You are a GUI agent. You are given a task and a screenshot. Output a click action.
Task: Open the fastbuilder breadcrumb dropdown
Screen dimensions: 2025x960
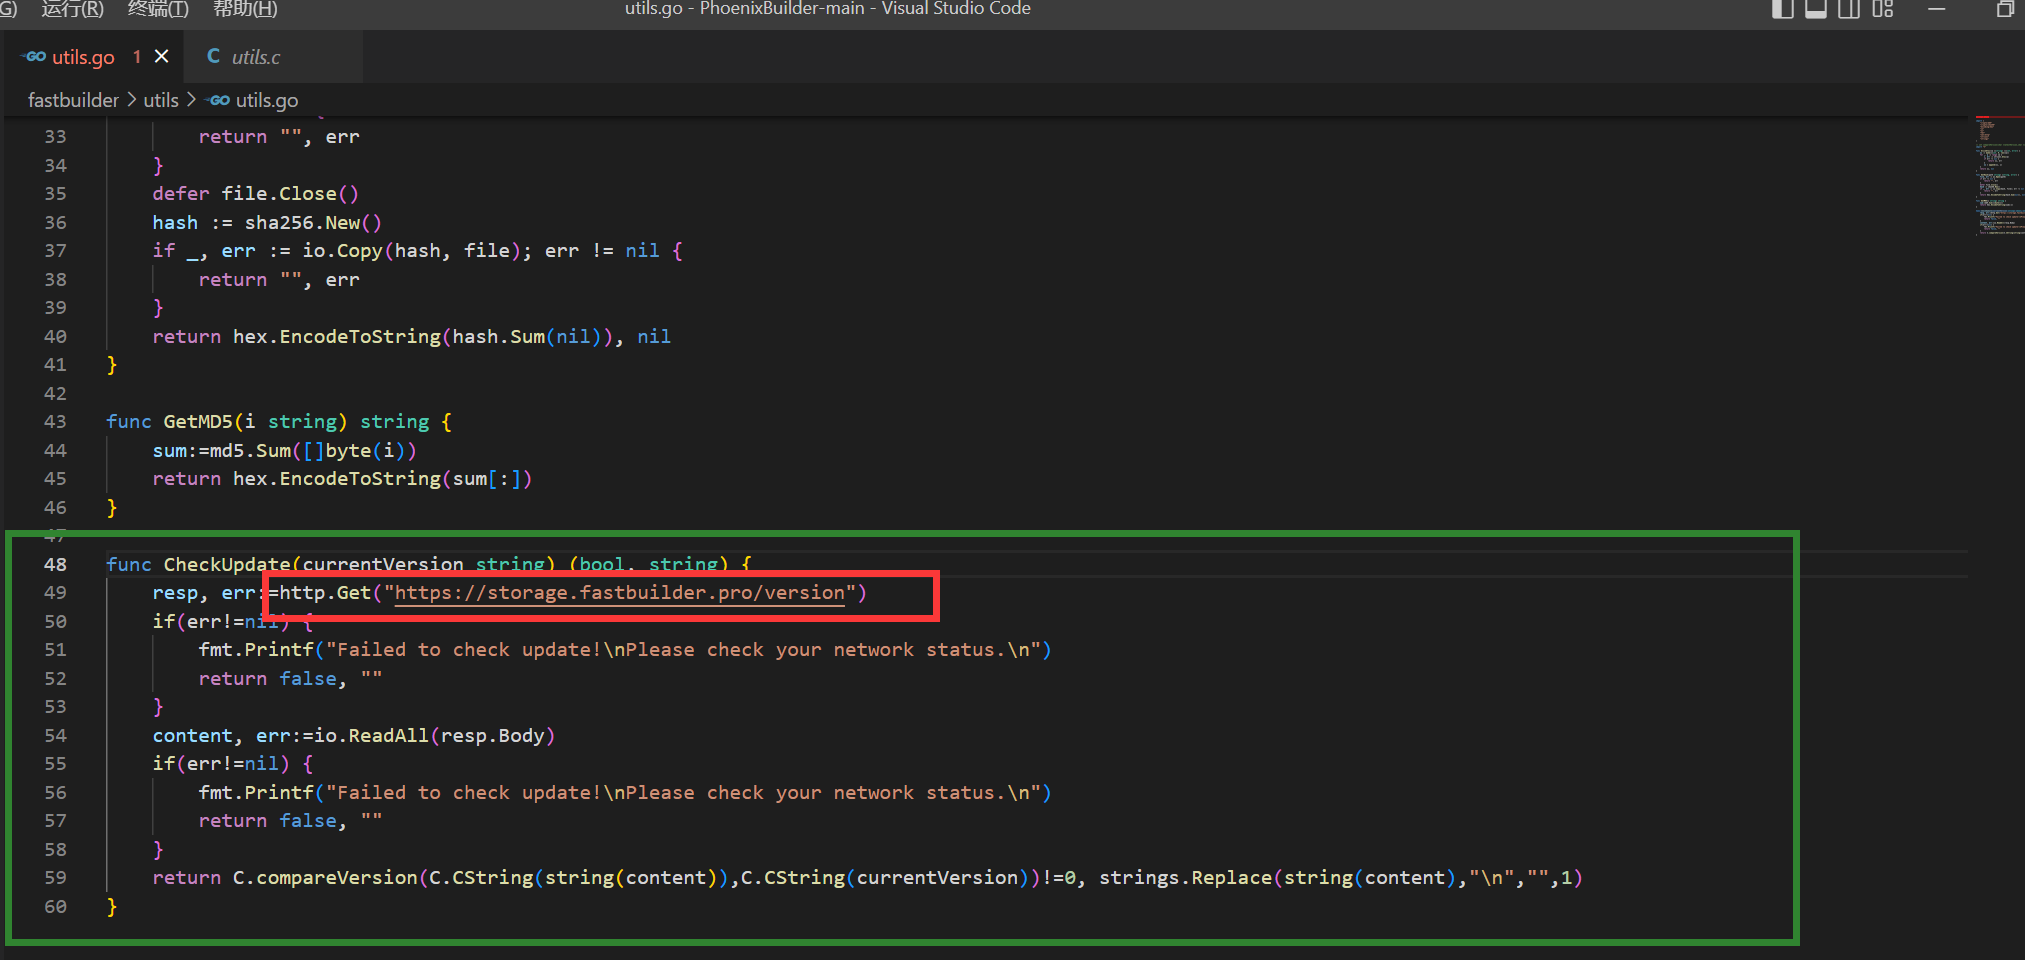pyautogui.click(x=74, y=100)
